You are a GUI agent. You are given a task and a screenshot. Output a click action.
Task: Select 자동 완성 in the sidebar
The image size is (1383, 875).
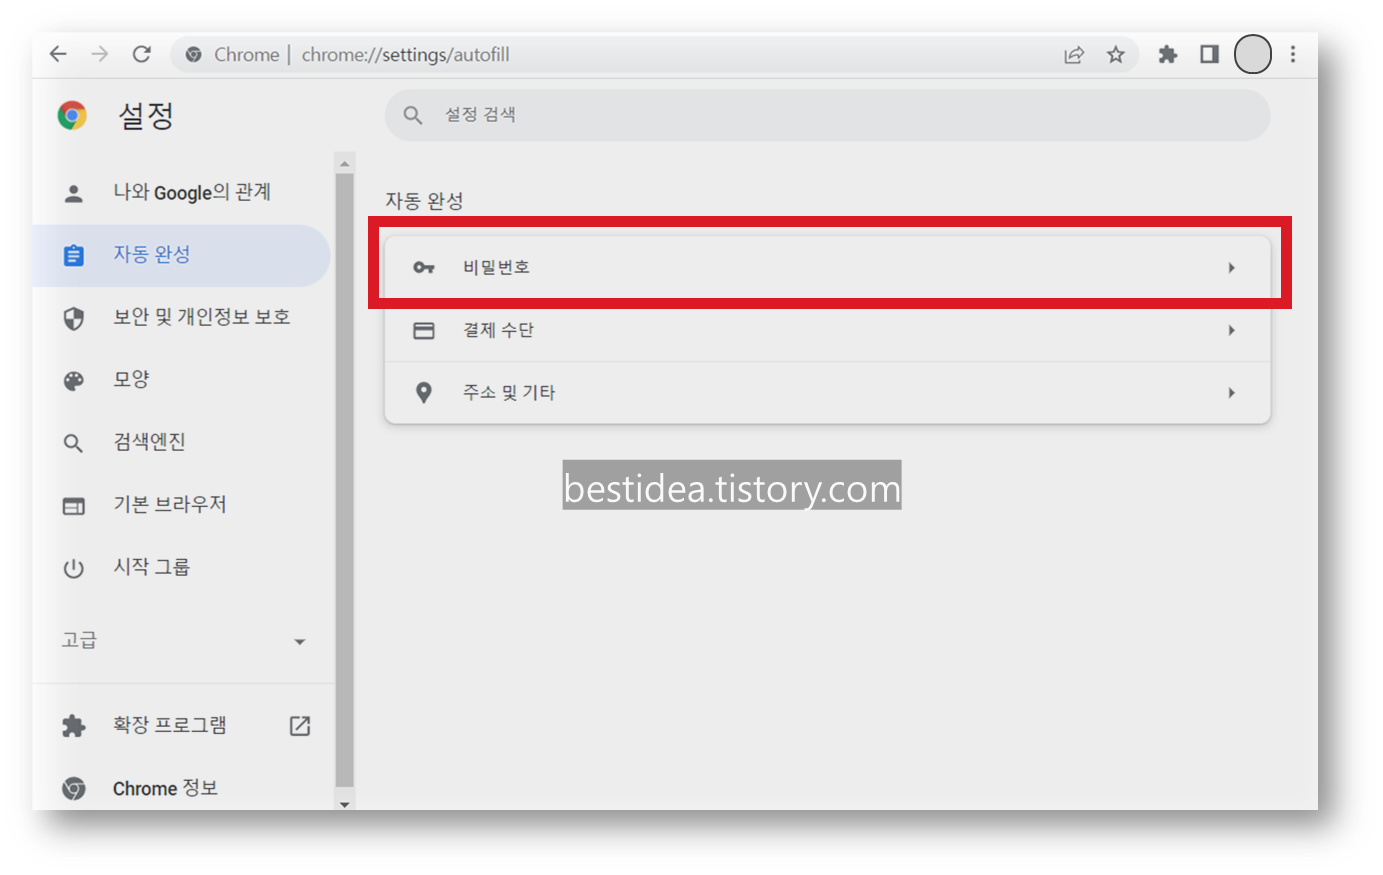click(x=181, y=256)
